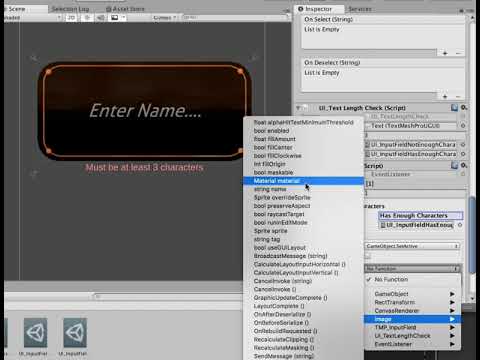Choose string tag property

(x=303, y=239)
